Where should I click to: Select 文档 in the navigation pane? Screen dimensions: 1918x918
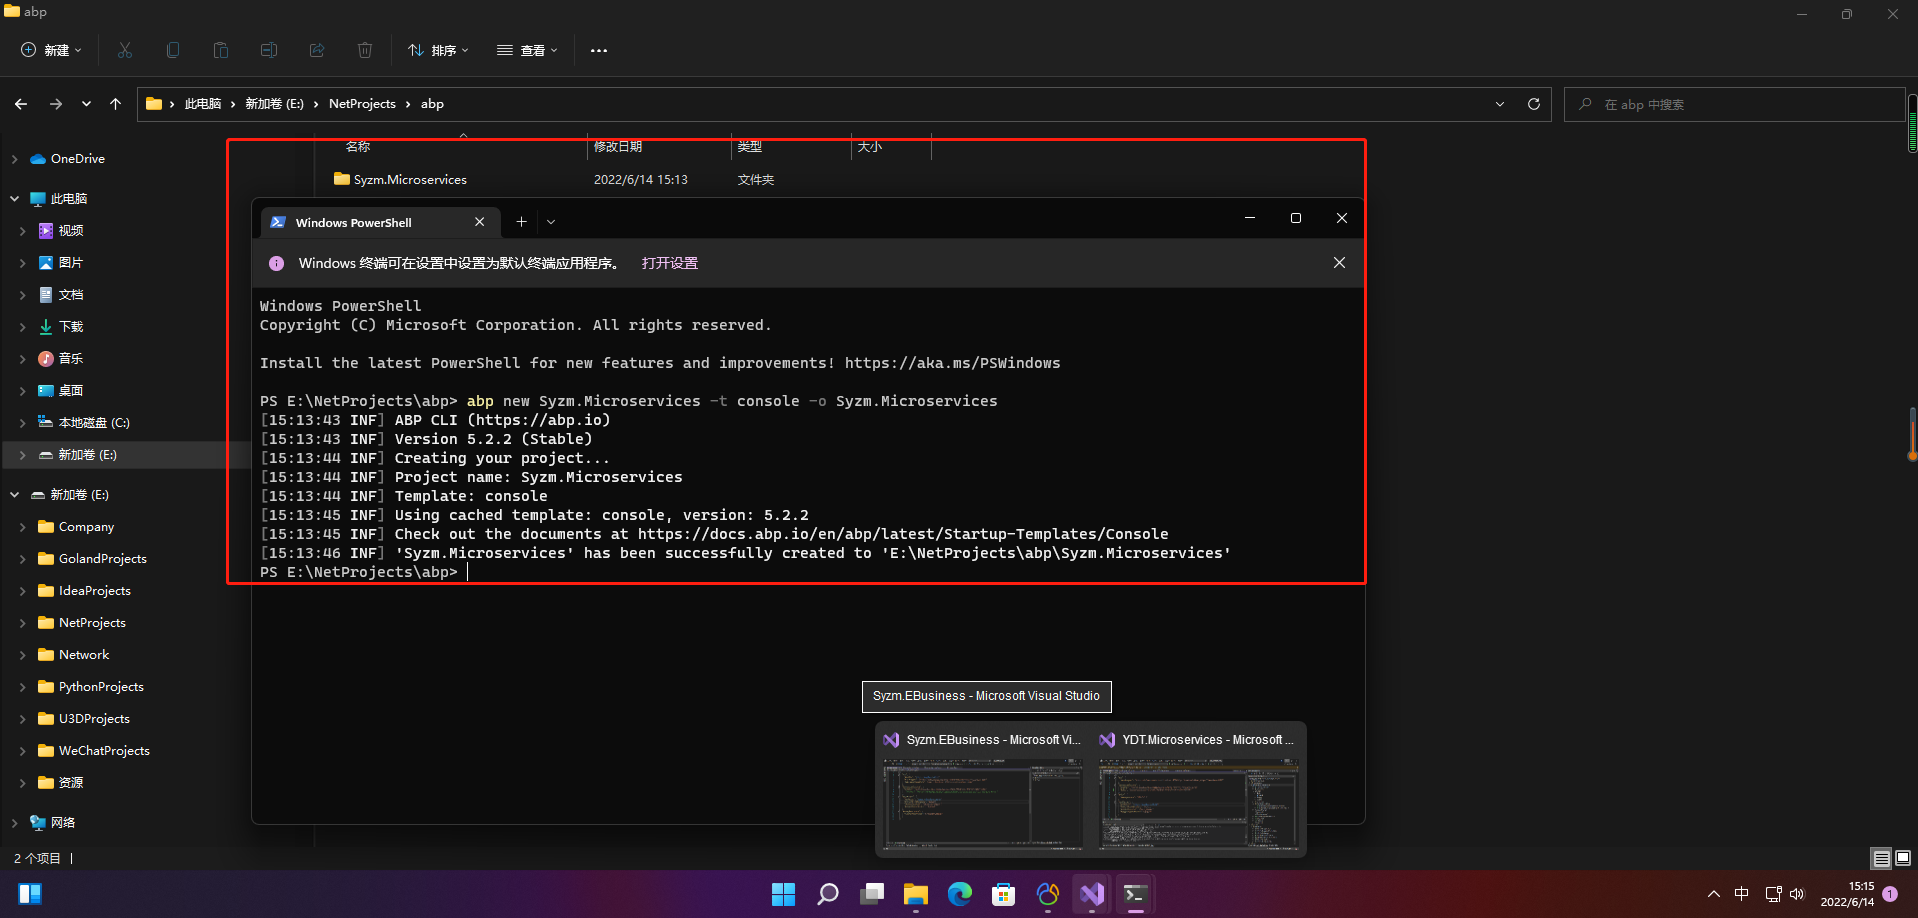(x=71, y=295)
